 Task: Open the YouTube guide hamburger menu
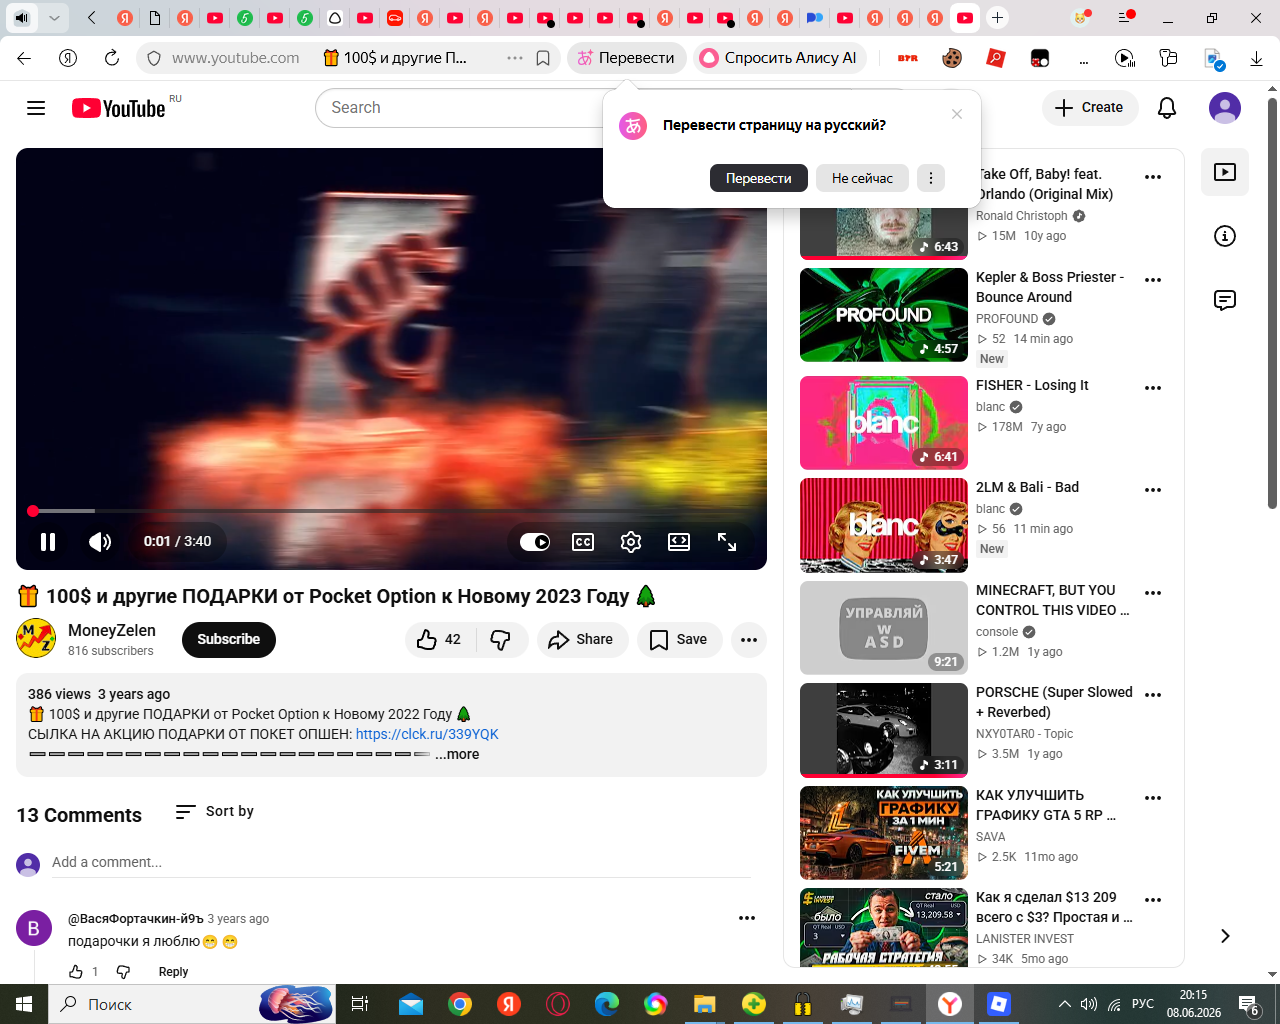click(36, 108)
